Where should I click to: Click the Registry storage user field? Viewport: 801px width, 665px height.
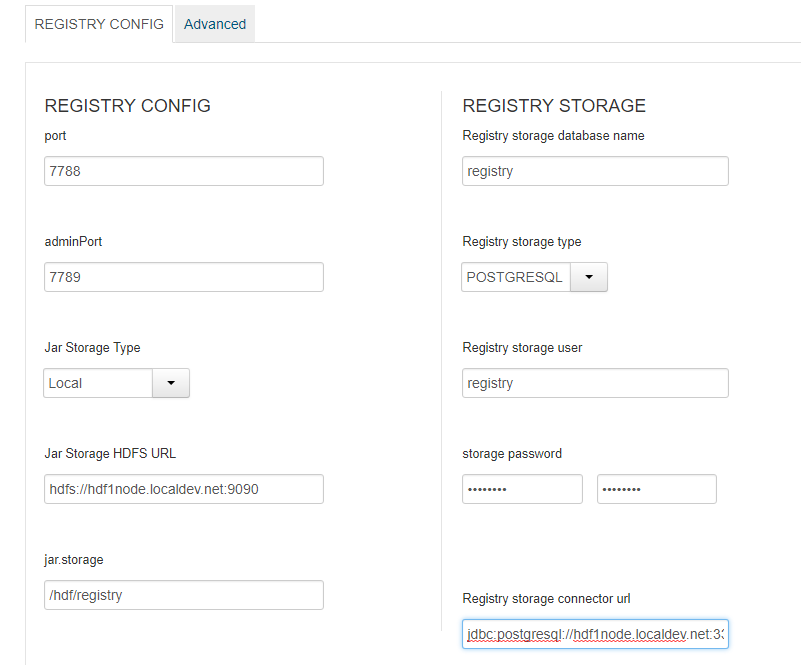coord(595,383)
